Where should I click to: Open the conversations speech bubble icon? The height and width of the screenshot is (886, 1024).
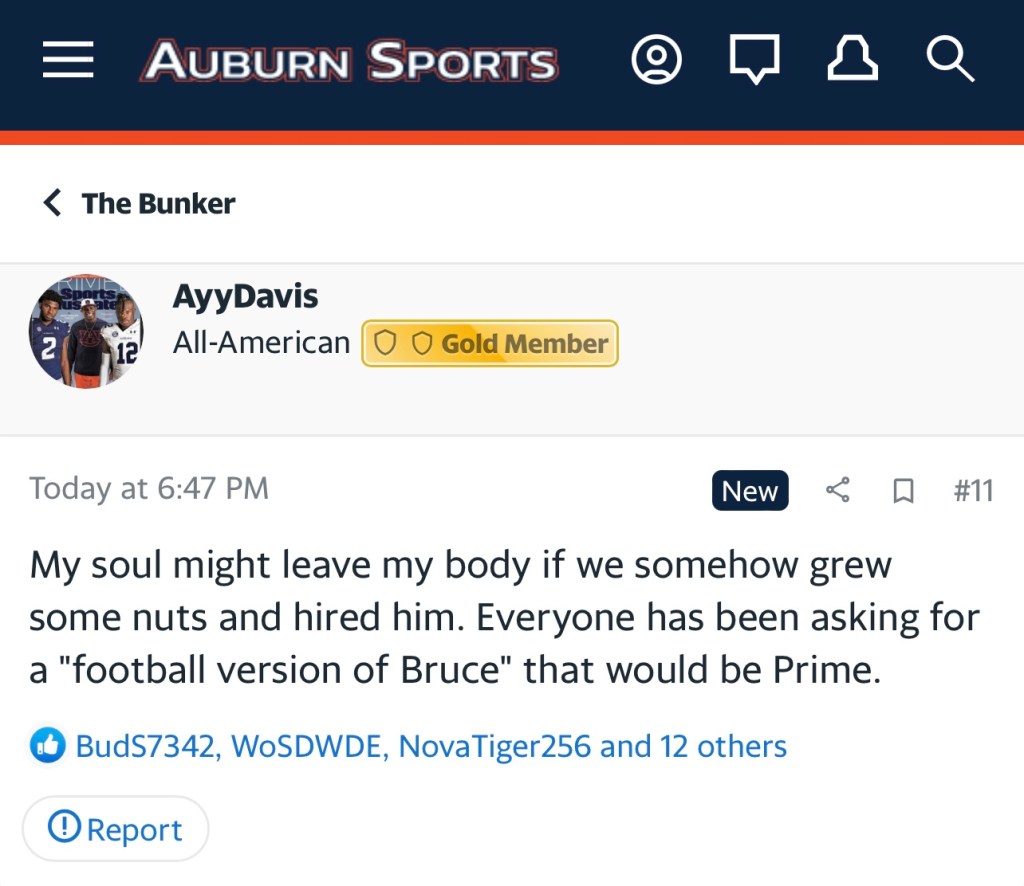coord(754,62)
